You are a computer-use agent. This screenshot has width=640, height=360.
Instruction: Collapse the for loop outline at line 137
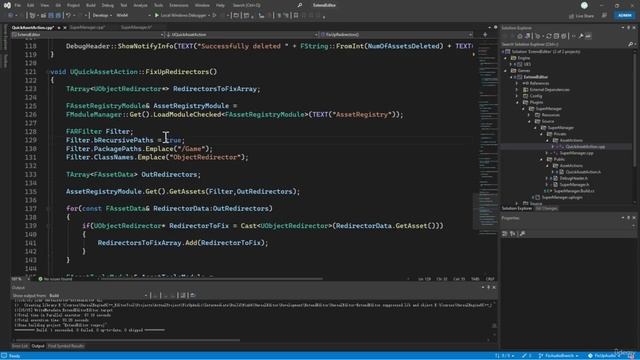click(48, 209)
